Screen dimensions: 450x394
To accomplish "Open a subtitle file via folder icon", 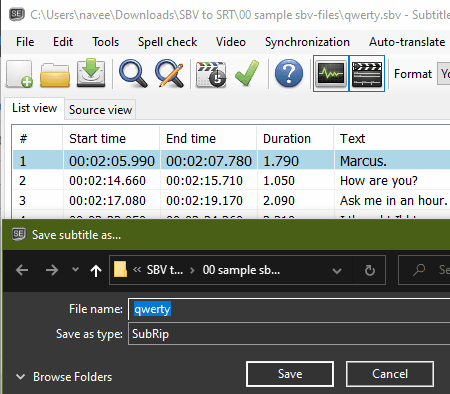I will [55, 75].
